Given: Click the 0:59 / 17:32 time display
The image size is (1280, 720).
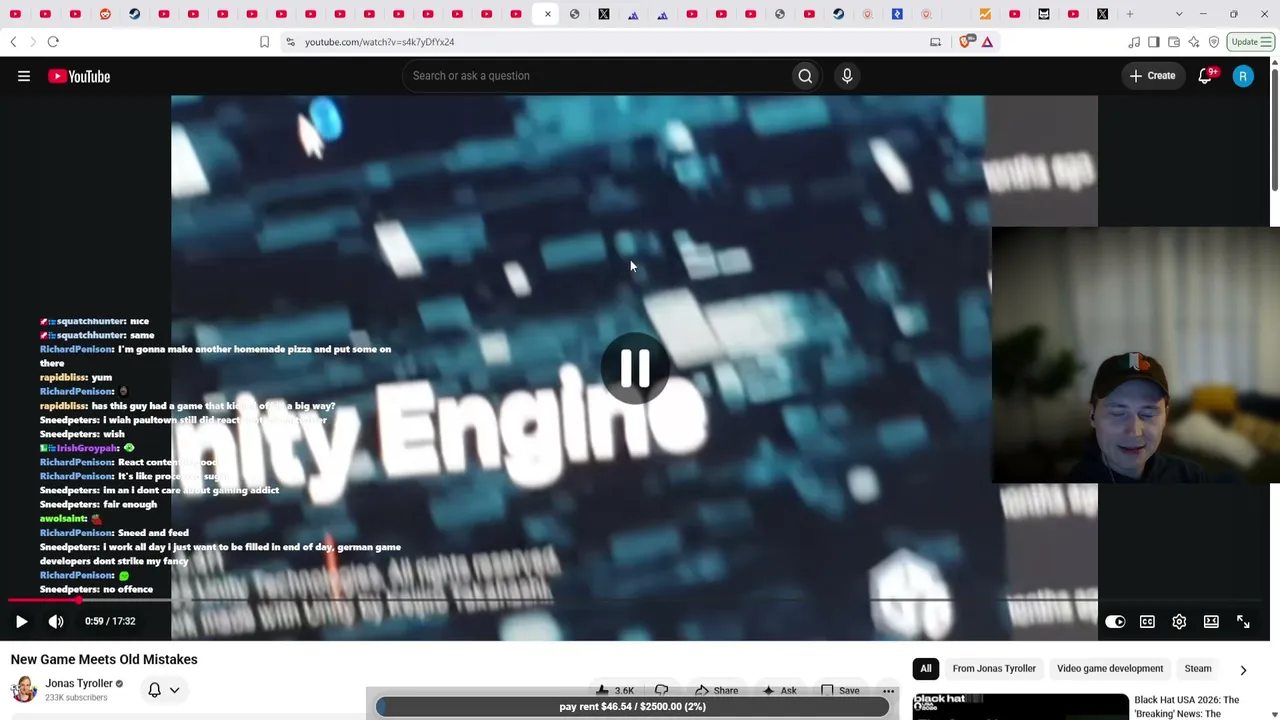Looking at the screenshot, I should coord(110,622).
